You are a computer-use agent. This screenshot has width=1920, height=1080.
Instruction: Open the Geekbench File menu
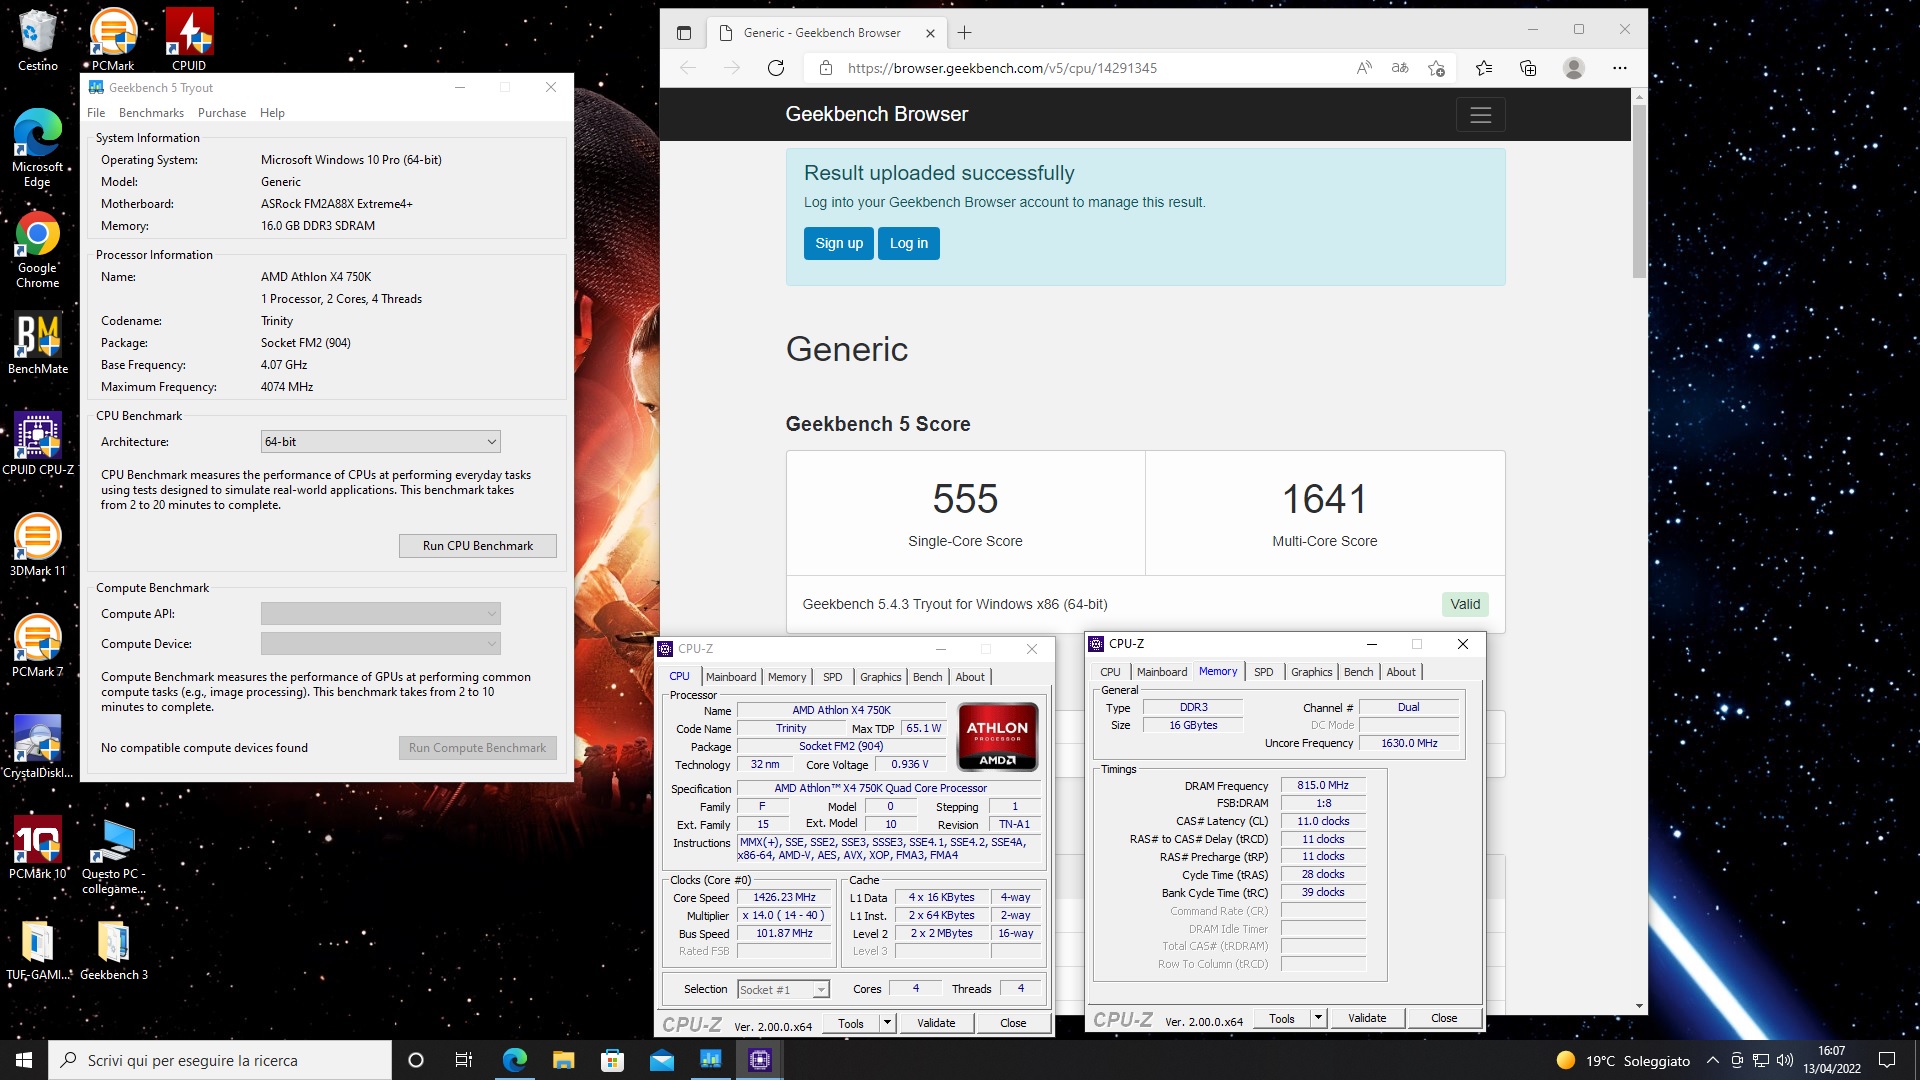(96, 113)
